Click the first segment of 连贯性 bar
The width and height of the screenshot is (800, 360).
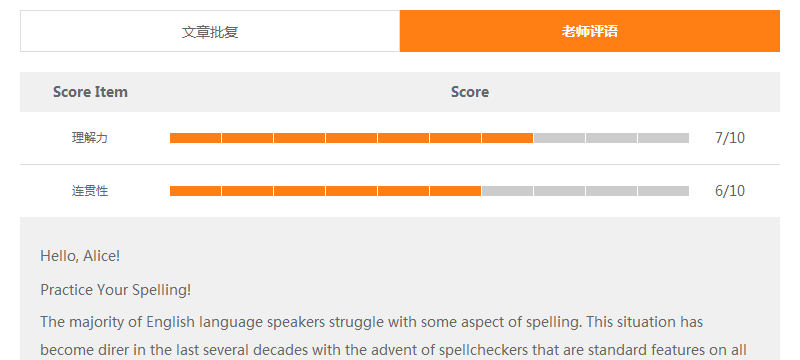[x=195, y=191]
